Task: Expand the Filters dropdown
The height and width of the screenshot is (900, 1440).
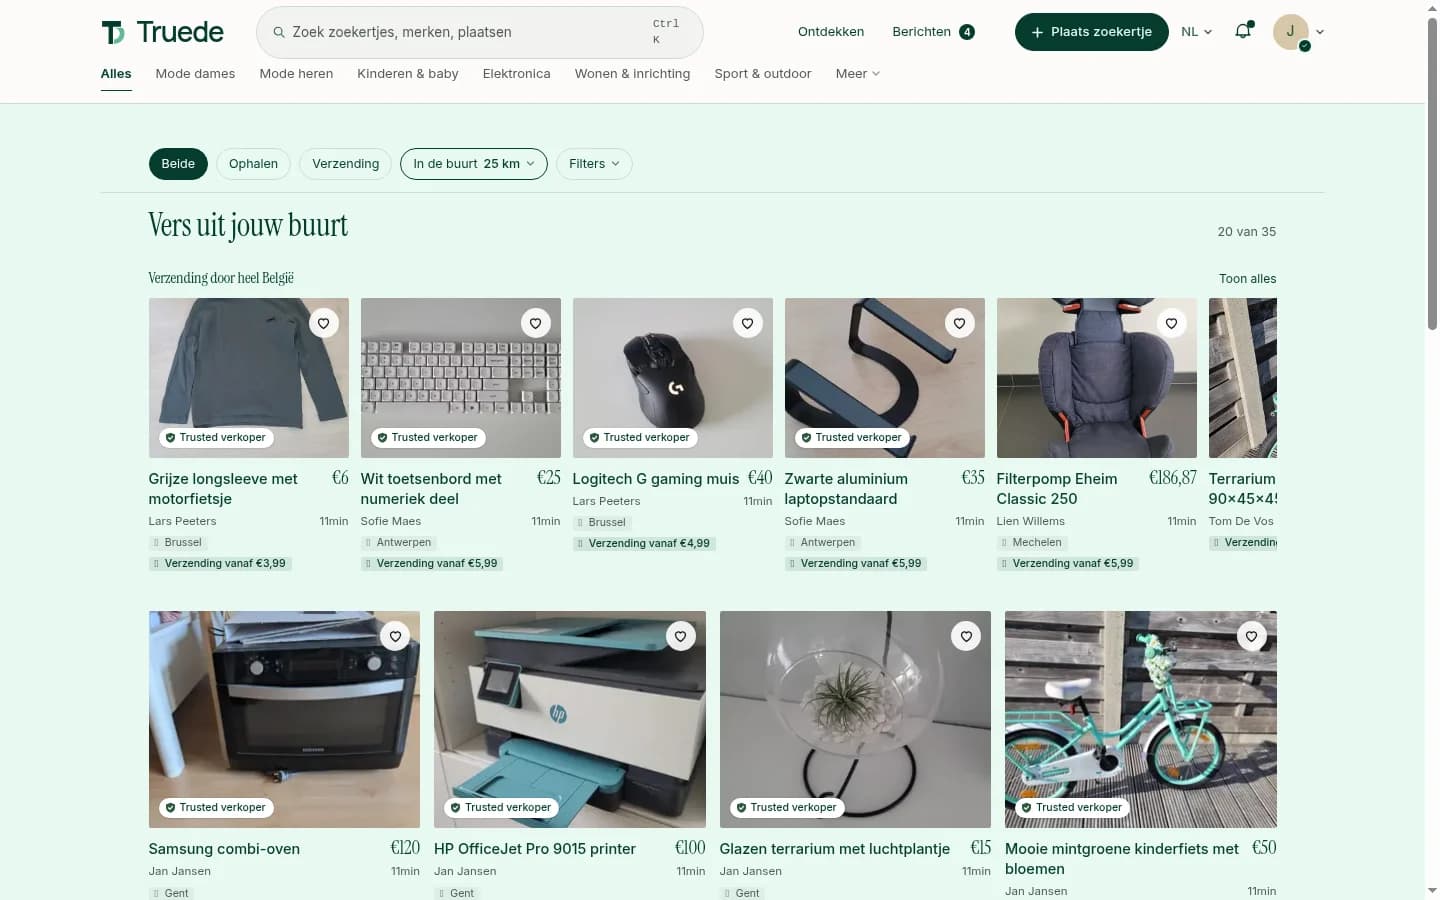Action: pyautogui.click(x=594, y=164)
